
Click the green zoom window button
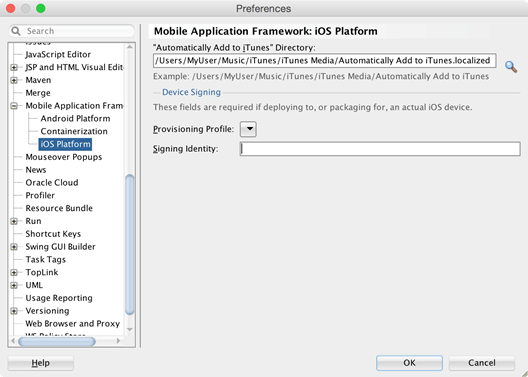(41, 8)
